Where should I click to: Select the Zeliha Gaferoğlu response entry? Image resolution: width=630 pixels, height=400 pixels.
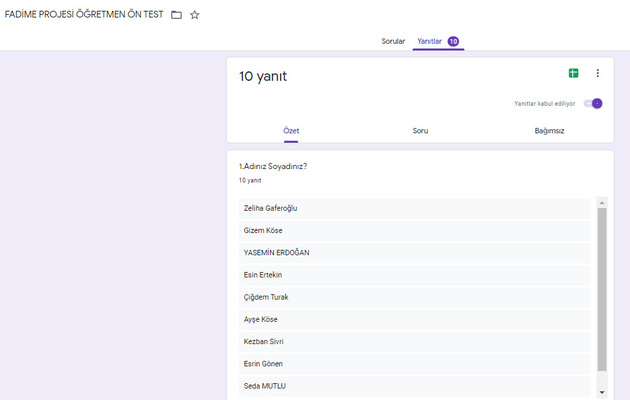412,208
